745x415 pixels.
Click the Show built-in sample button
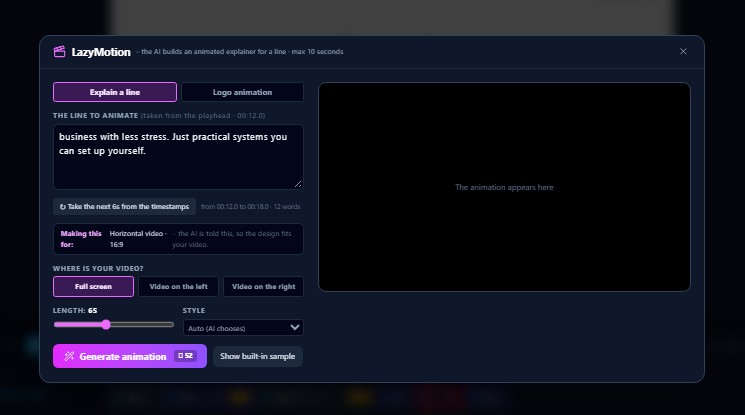[258, 356]
